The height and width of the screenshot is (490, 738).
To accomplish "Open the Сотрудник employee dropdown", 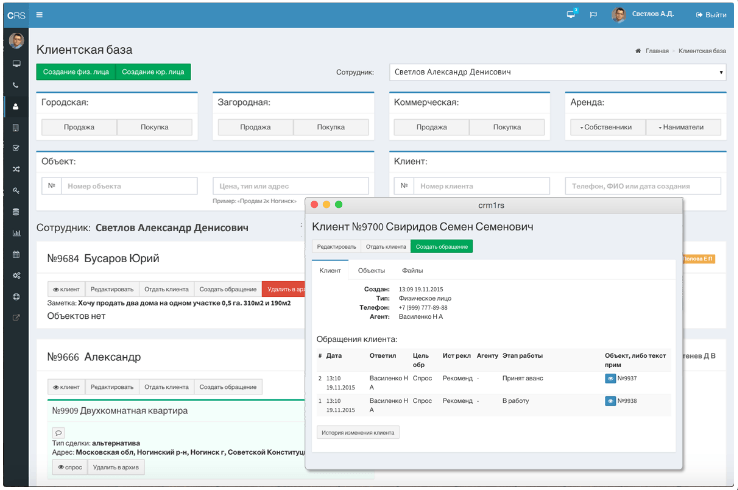I will click(x=557, y=72).
